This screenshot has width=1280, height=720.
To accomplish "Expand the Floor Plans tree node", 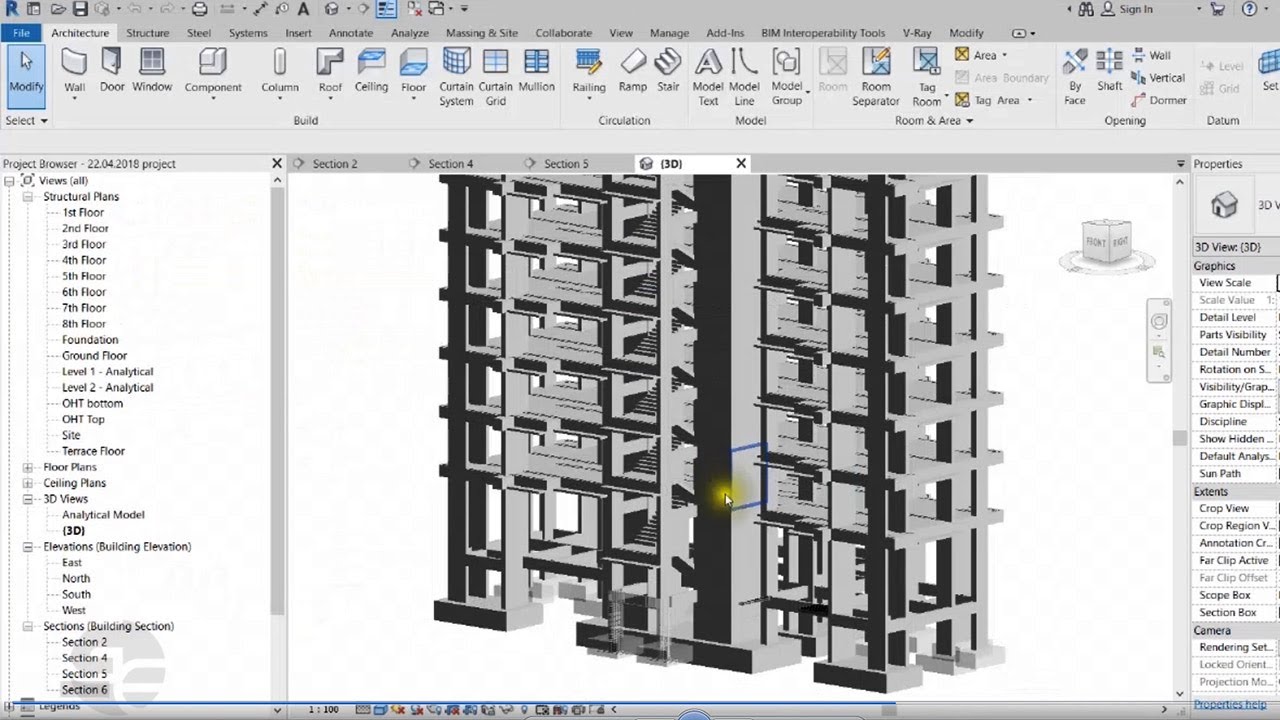I will click(x=28, y=467).
